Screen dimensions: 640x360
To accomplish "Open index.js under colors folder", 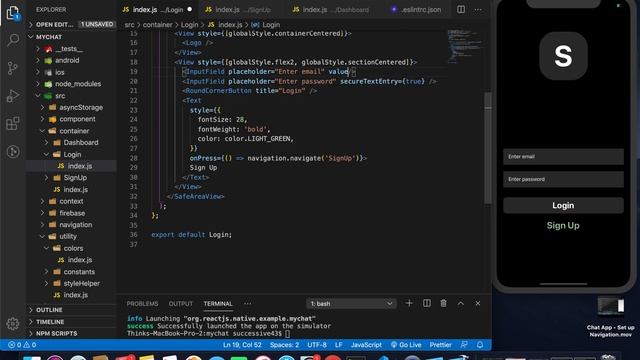I will point(71,260).
